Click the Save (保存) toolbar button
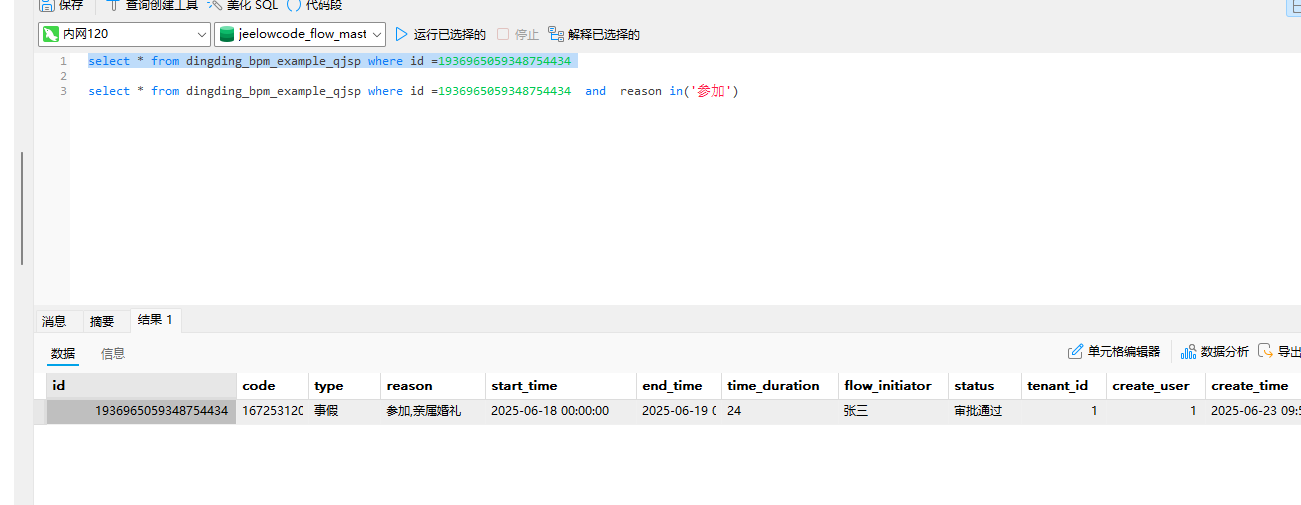The image size is (1301, 505). [x=62, y=5]
